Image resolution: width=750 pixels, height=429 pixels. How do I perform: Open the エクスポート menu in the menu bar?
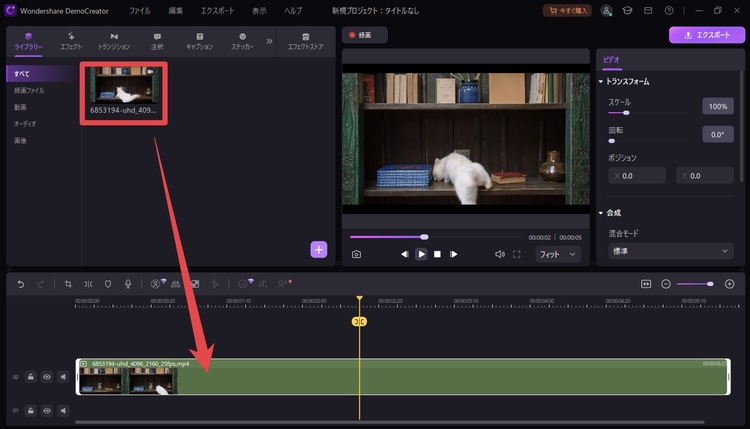(x=217, y=11)
